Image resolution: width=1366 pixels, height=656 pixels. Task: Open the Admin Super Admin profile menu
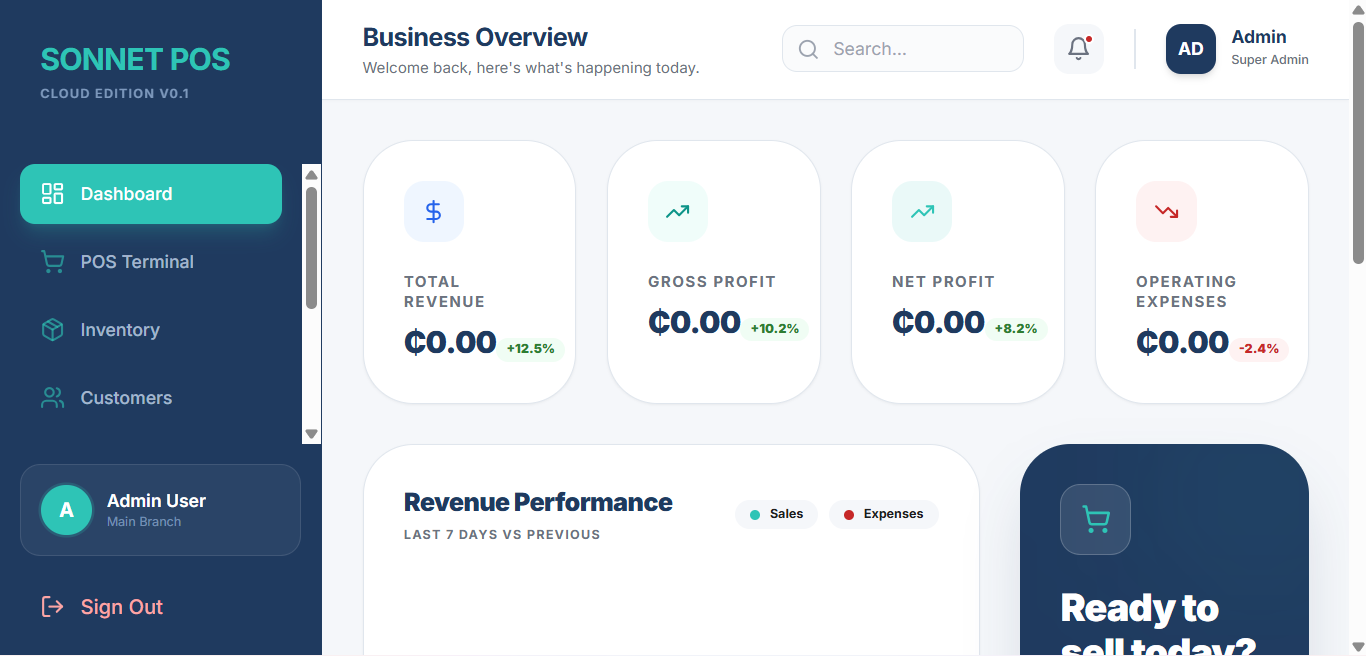coord(1269,48)
